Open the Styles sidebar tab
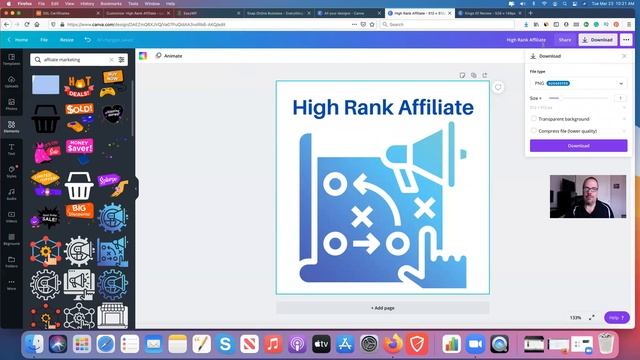640x360 pixels. tap(11, 172)
